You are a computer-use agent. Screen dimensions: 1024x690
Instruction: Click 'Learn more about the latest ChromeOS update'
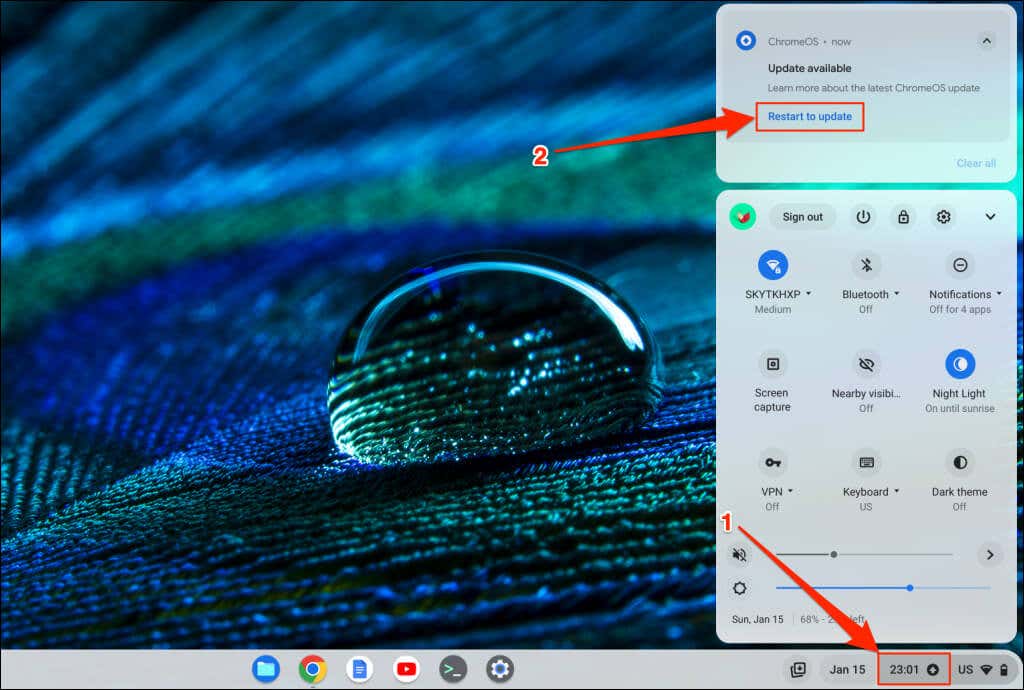[873, 87]
